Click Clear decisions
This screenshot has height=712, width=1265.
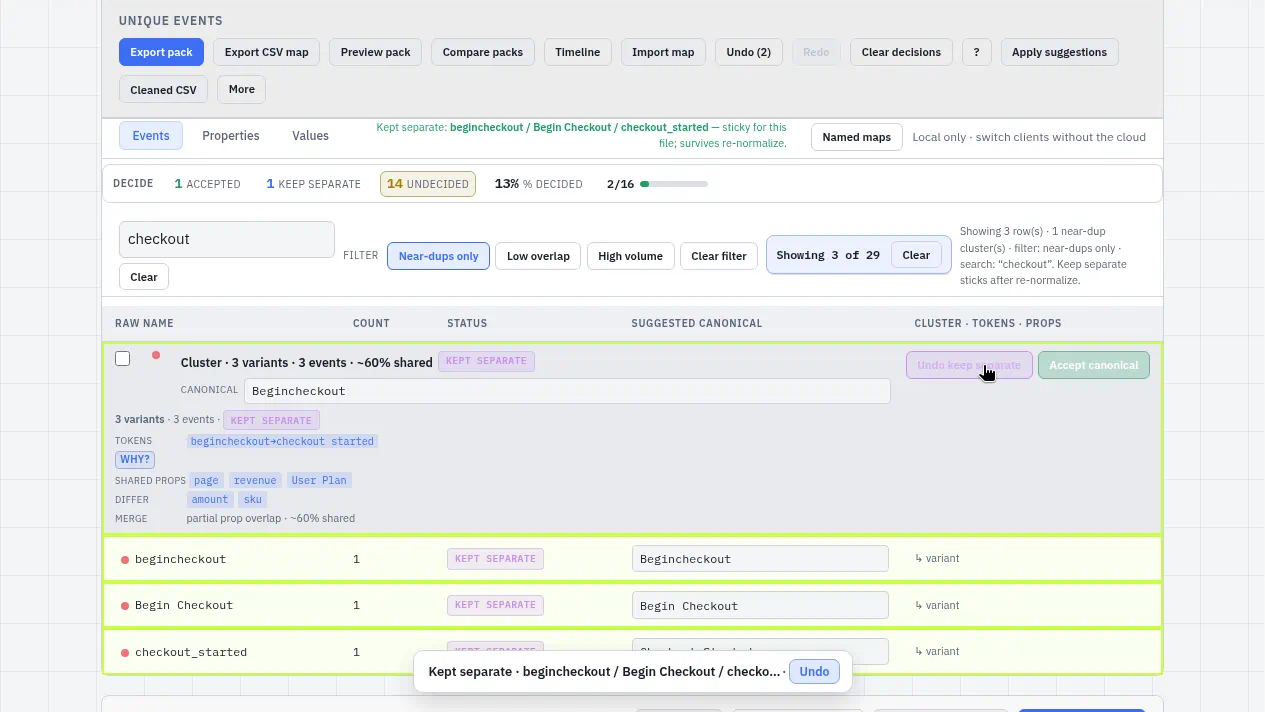click(x=901, y=52)
